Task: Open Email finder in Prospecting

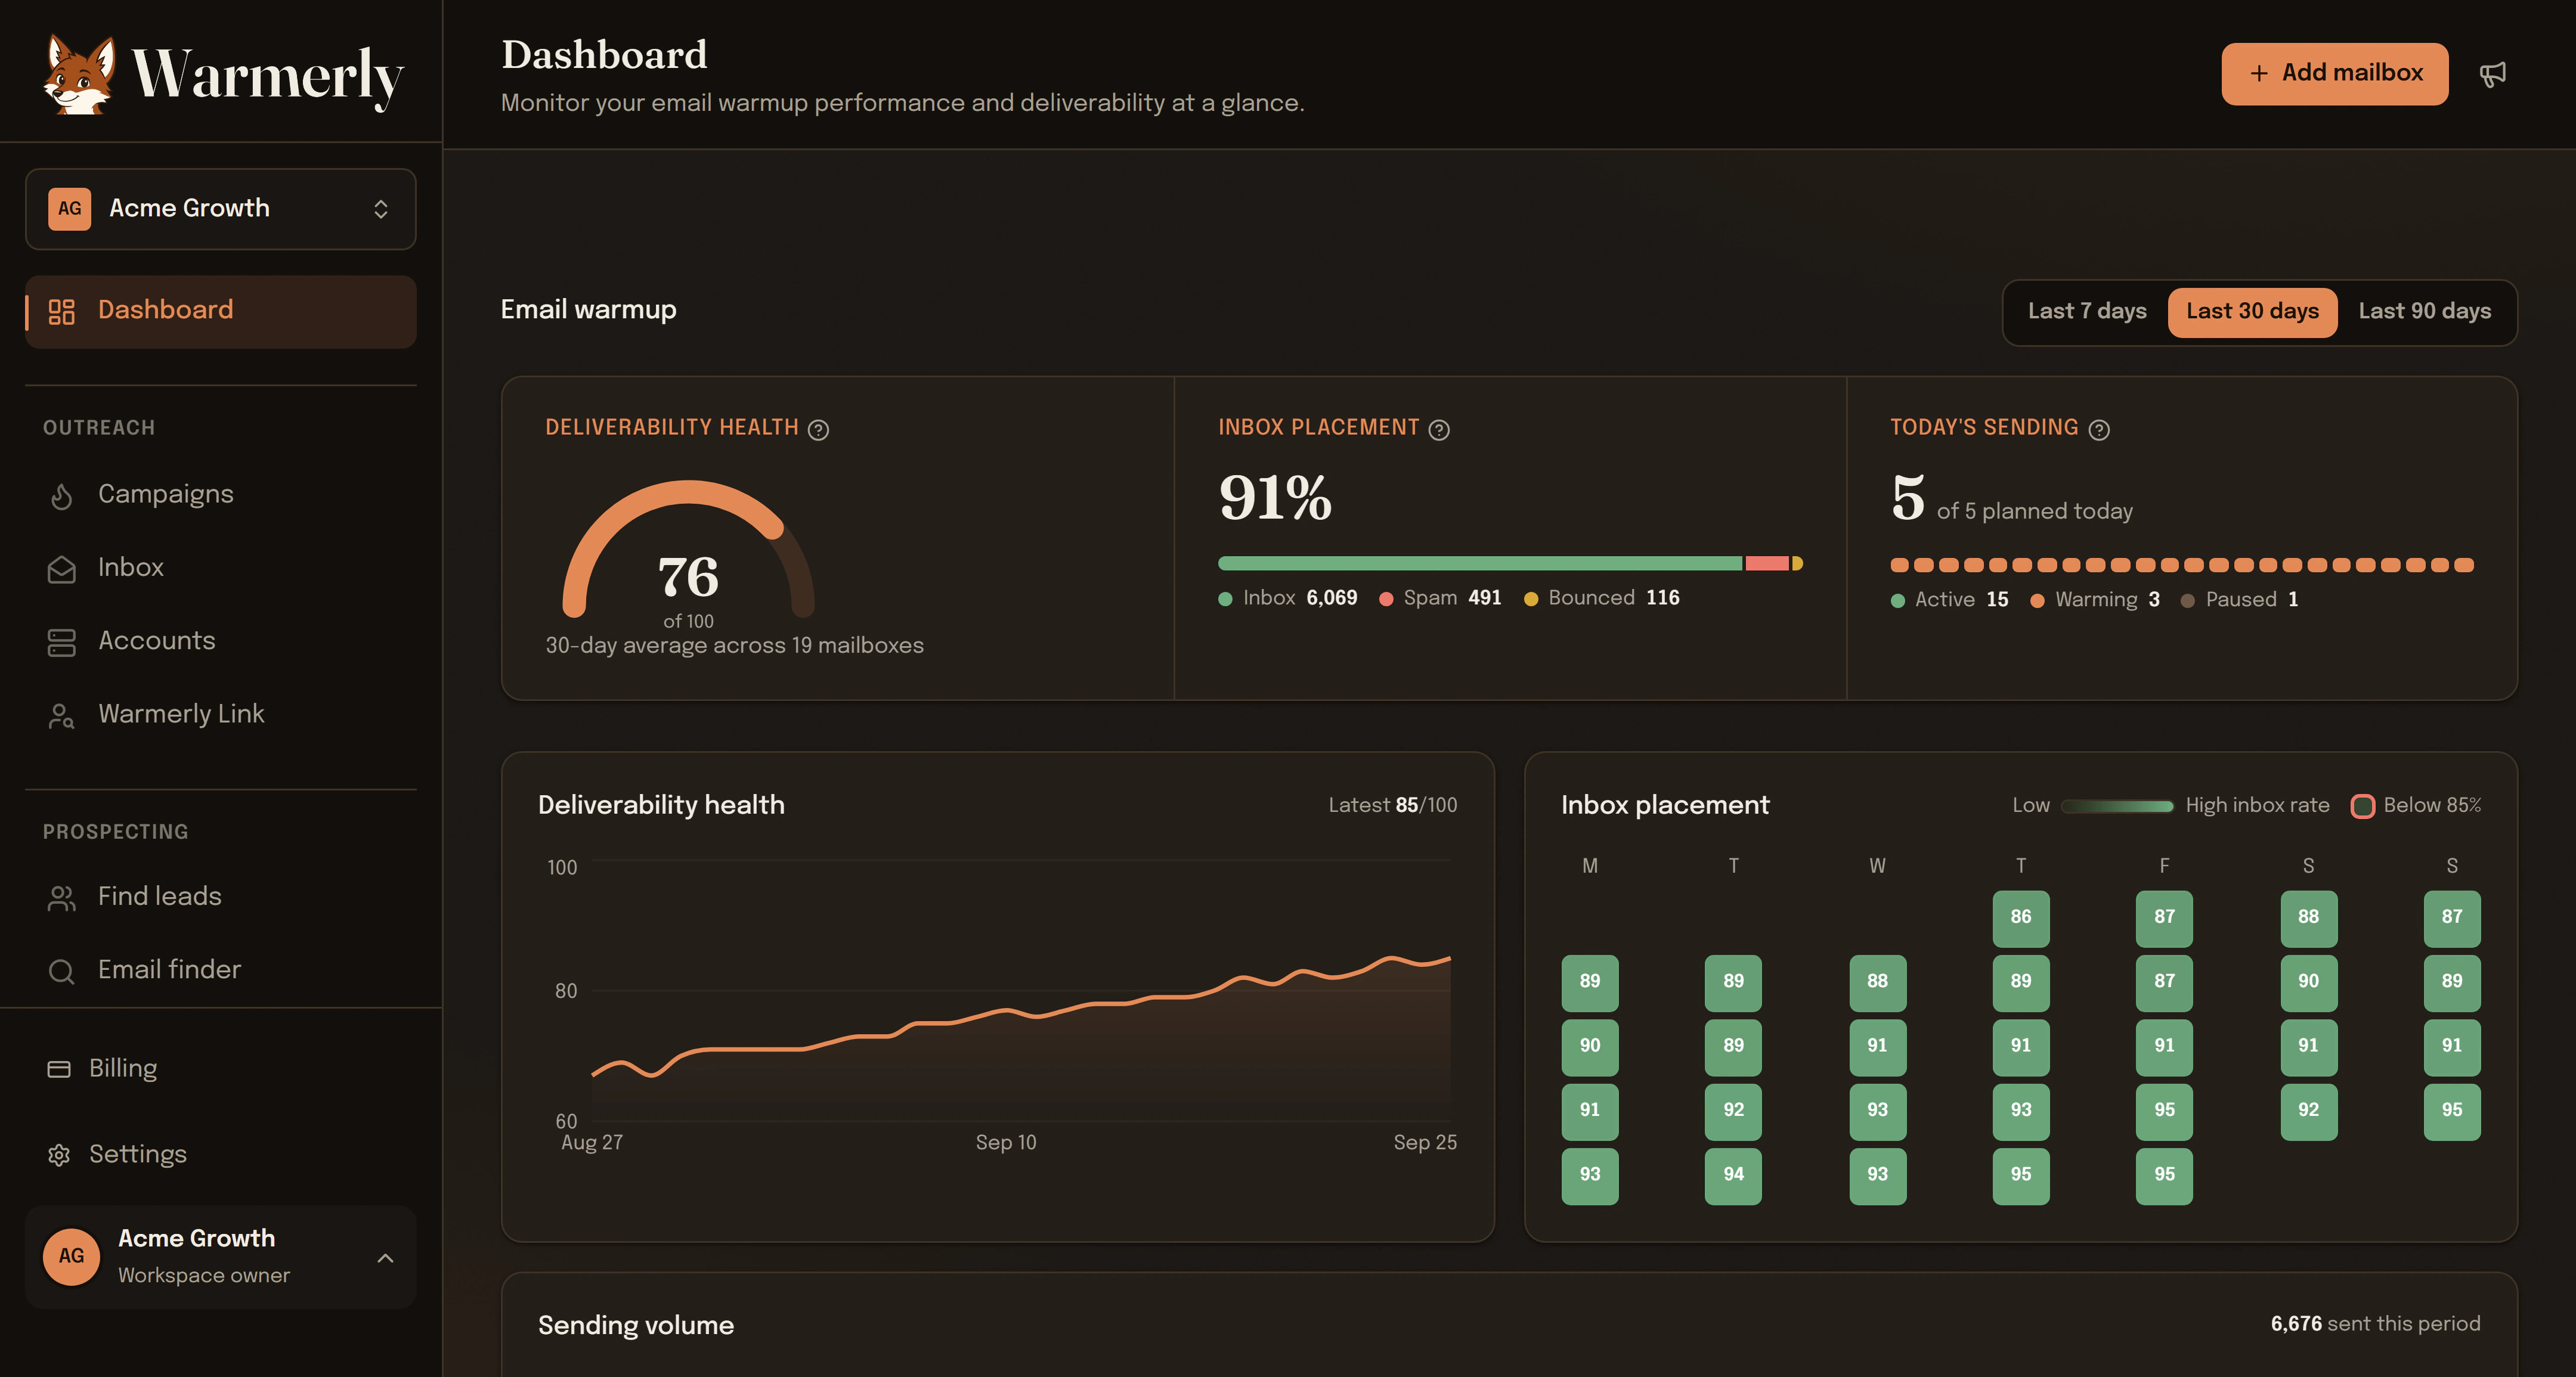Action: (x=220, y=970)
